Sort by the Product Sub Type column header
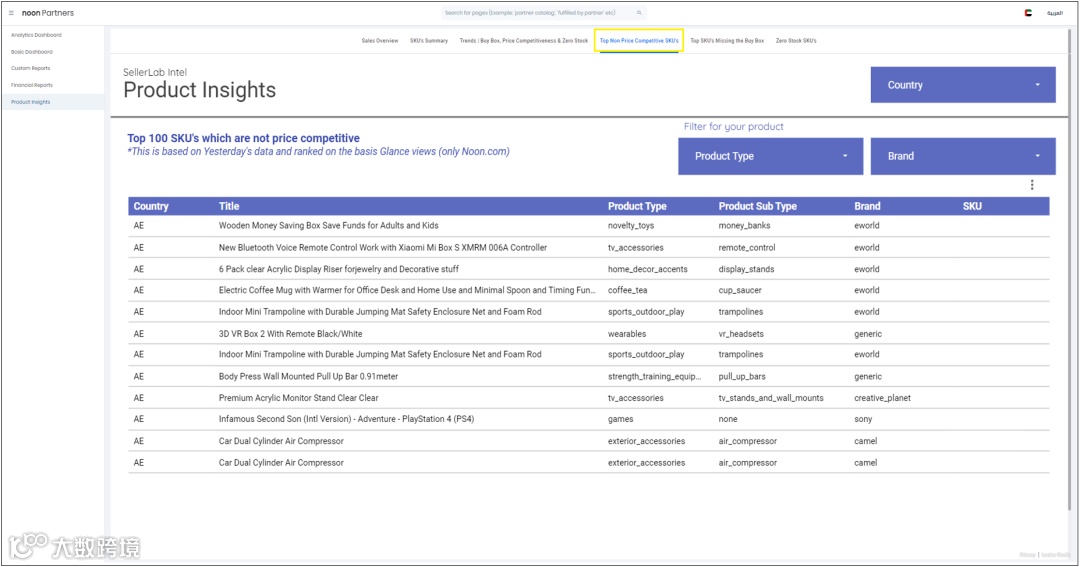 point(758,206)
